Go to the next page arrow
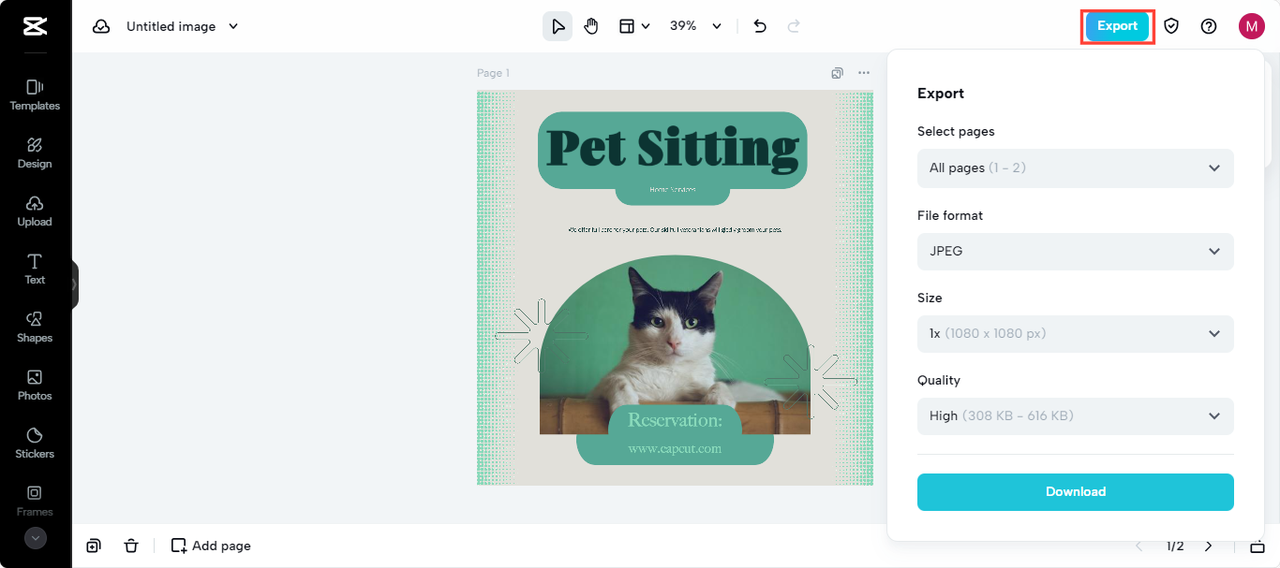 pyautogui.click(x=1208, y=546)
